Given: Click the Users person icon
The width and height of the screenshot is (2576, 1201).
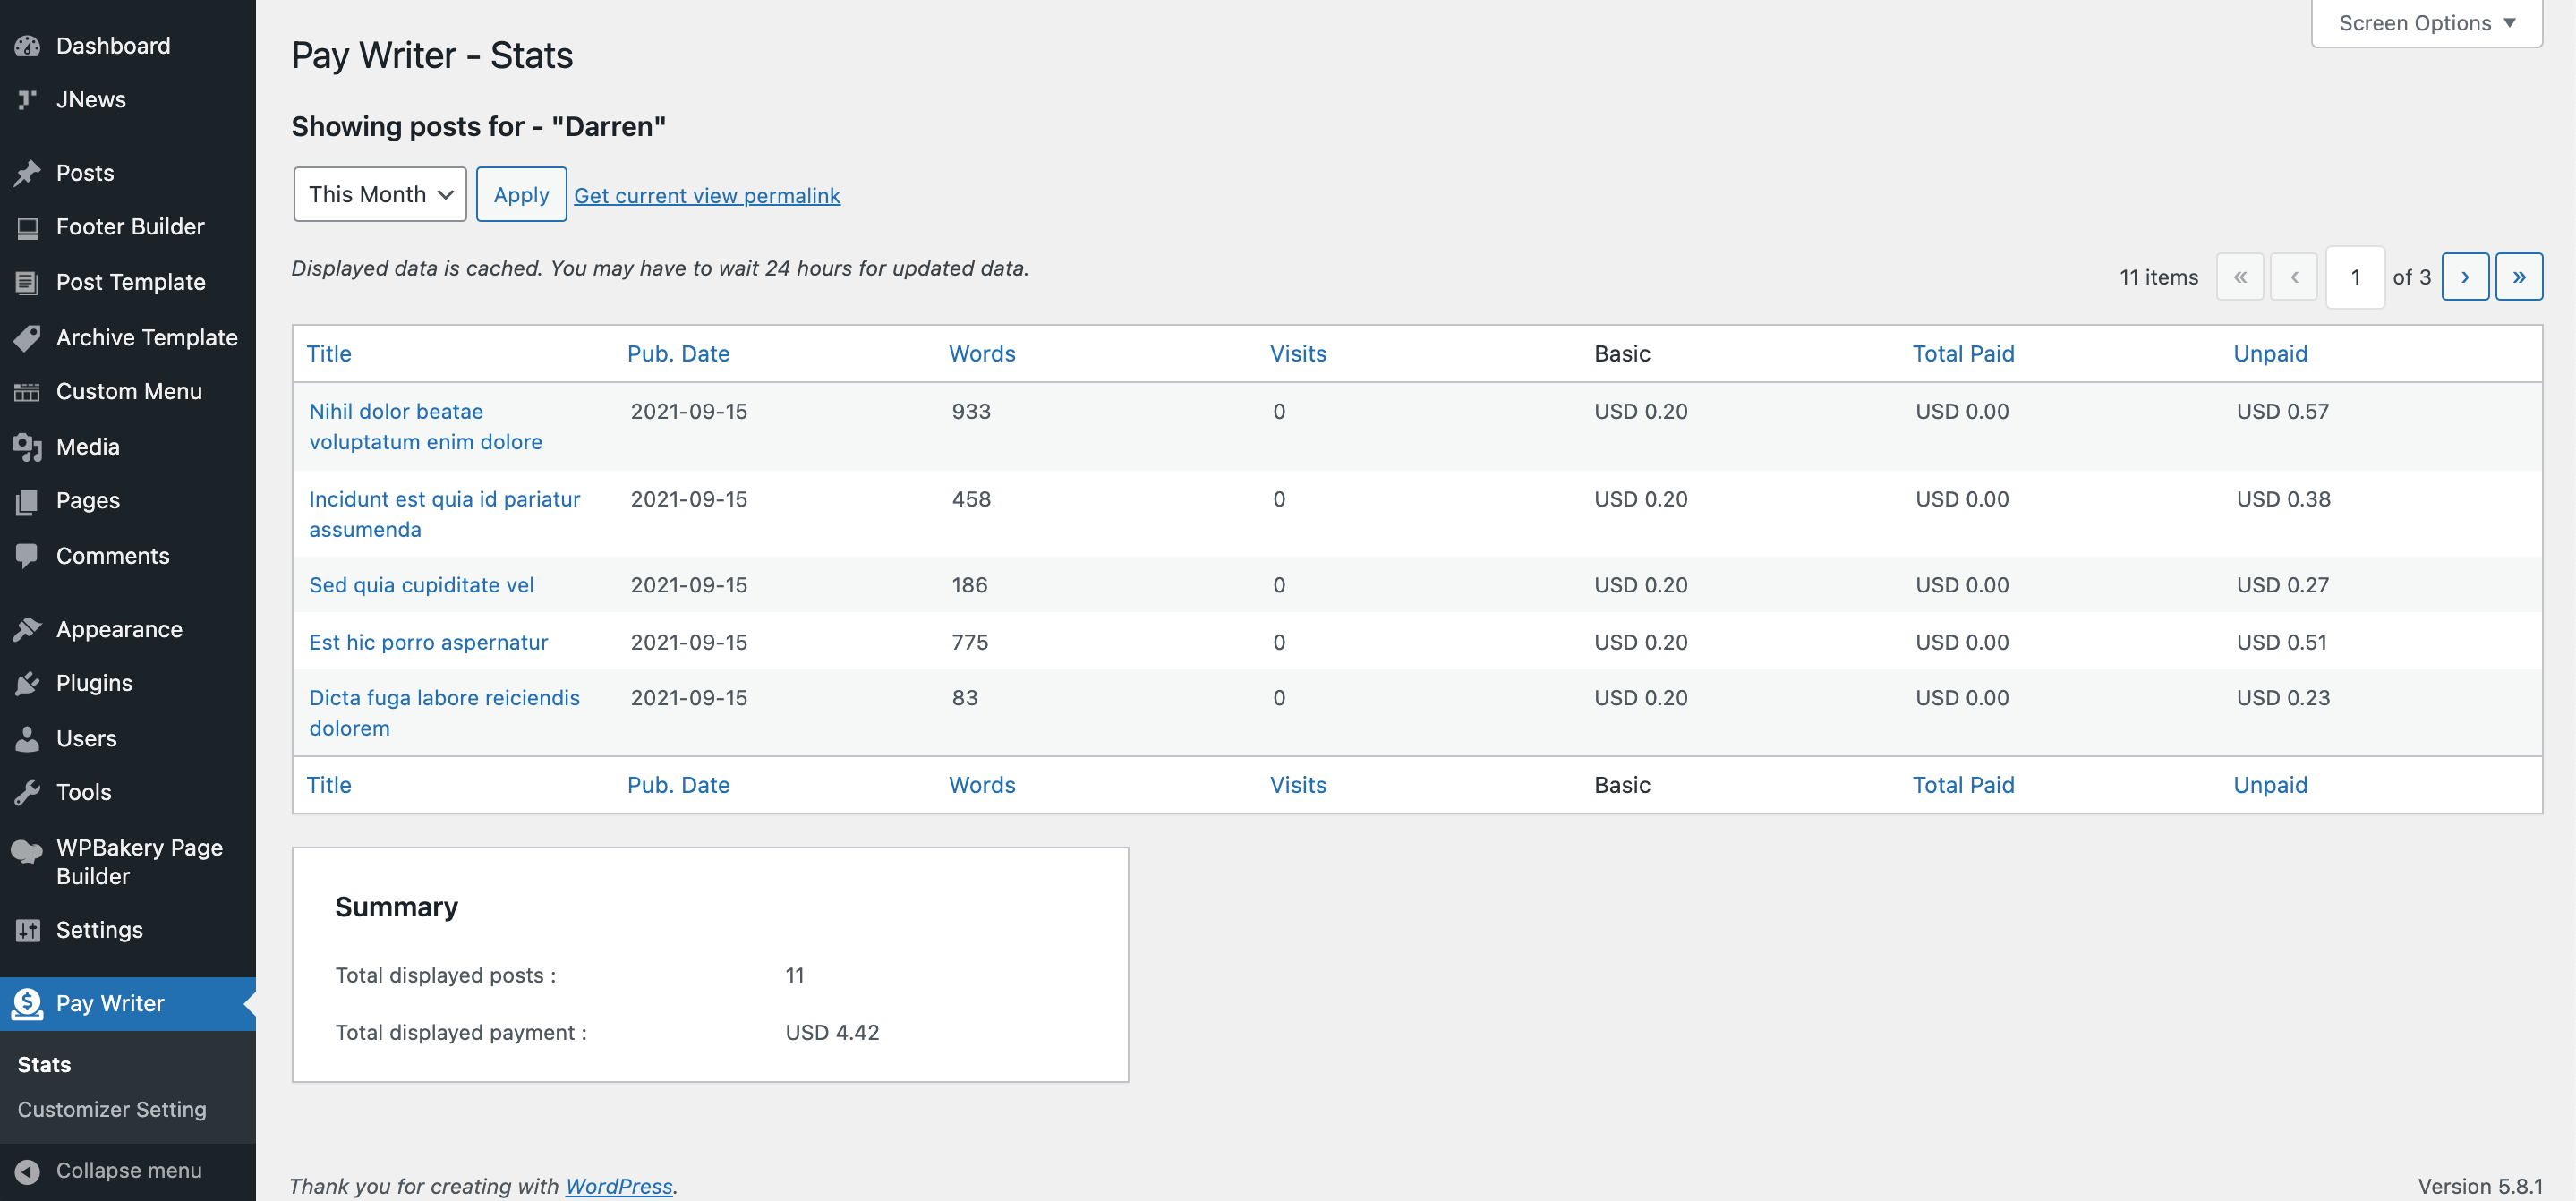Looking at the screenshot, I should click(x=27, y=738).
